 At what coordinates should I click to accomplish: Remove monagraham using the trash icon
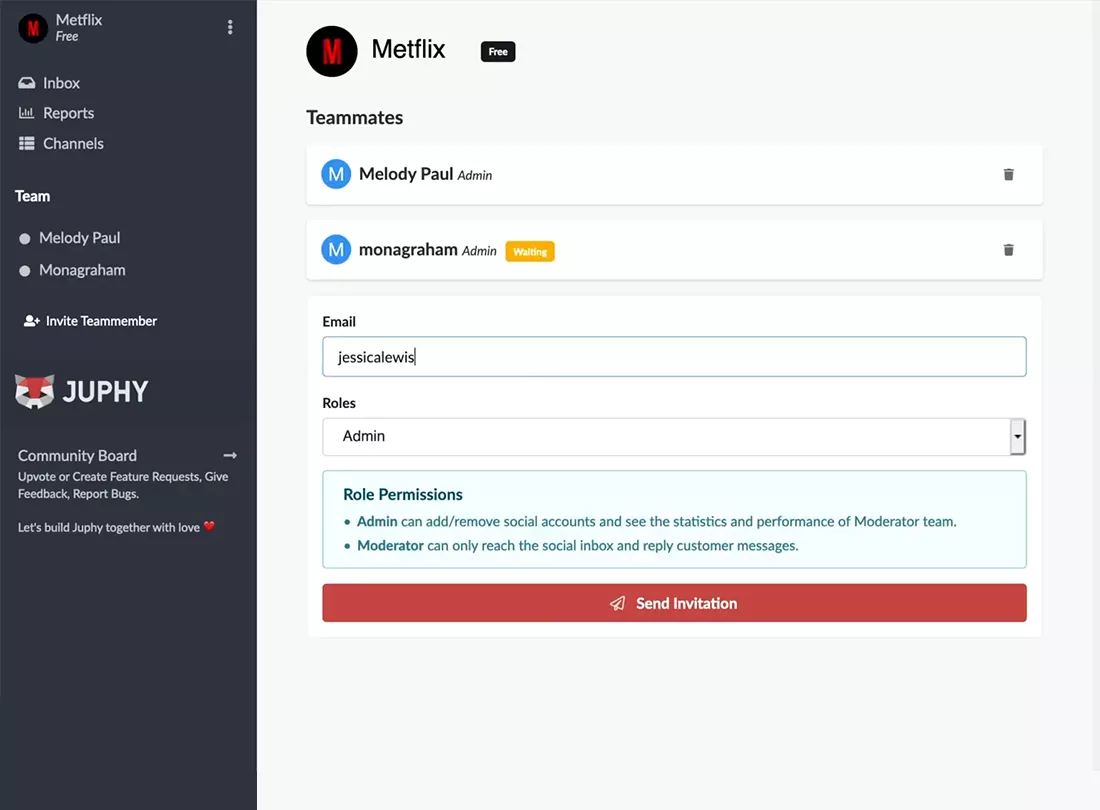click(x=1008, y=250)
